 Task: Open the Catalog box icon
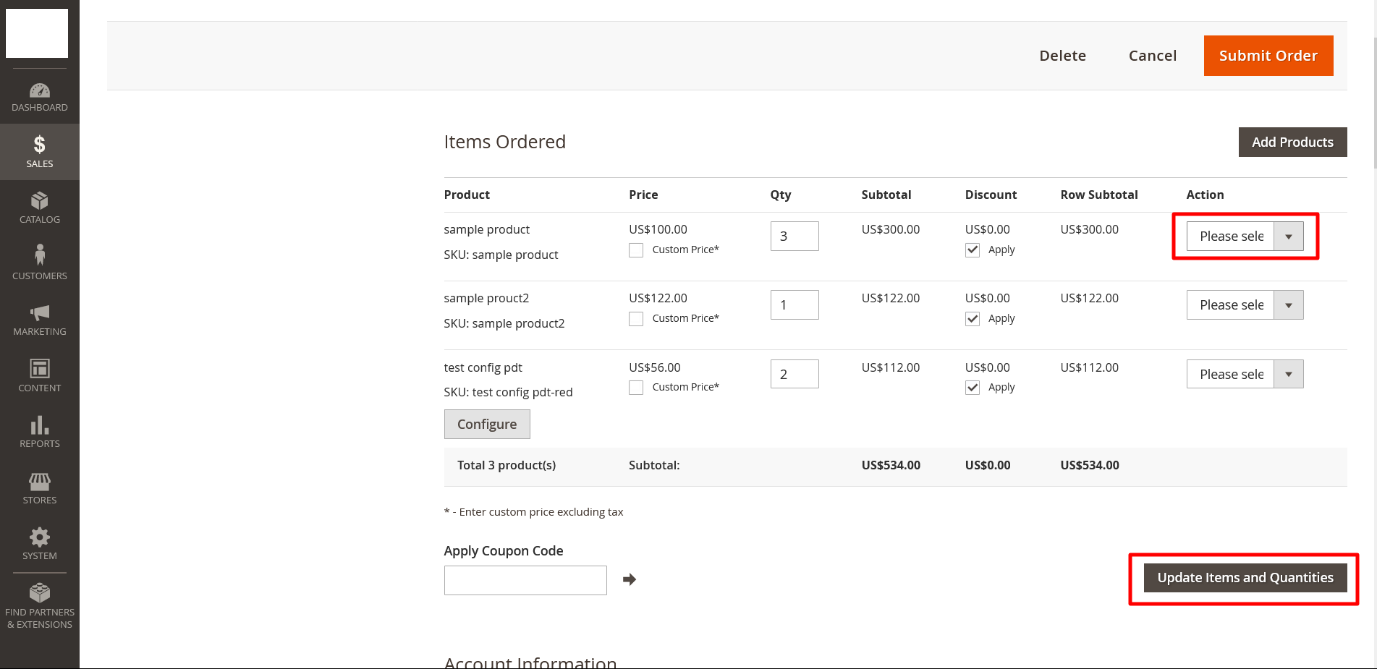click(40, 202)
